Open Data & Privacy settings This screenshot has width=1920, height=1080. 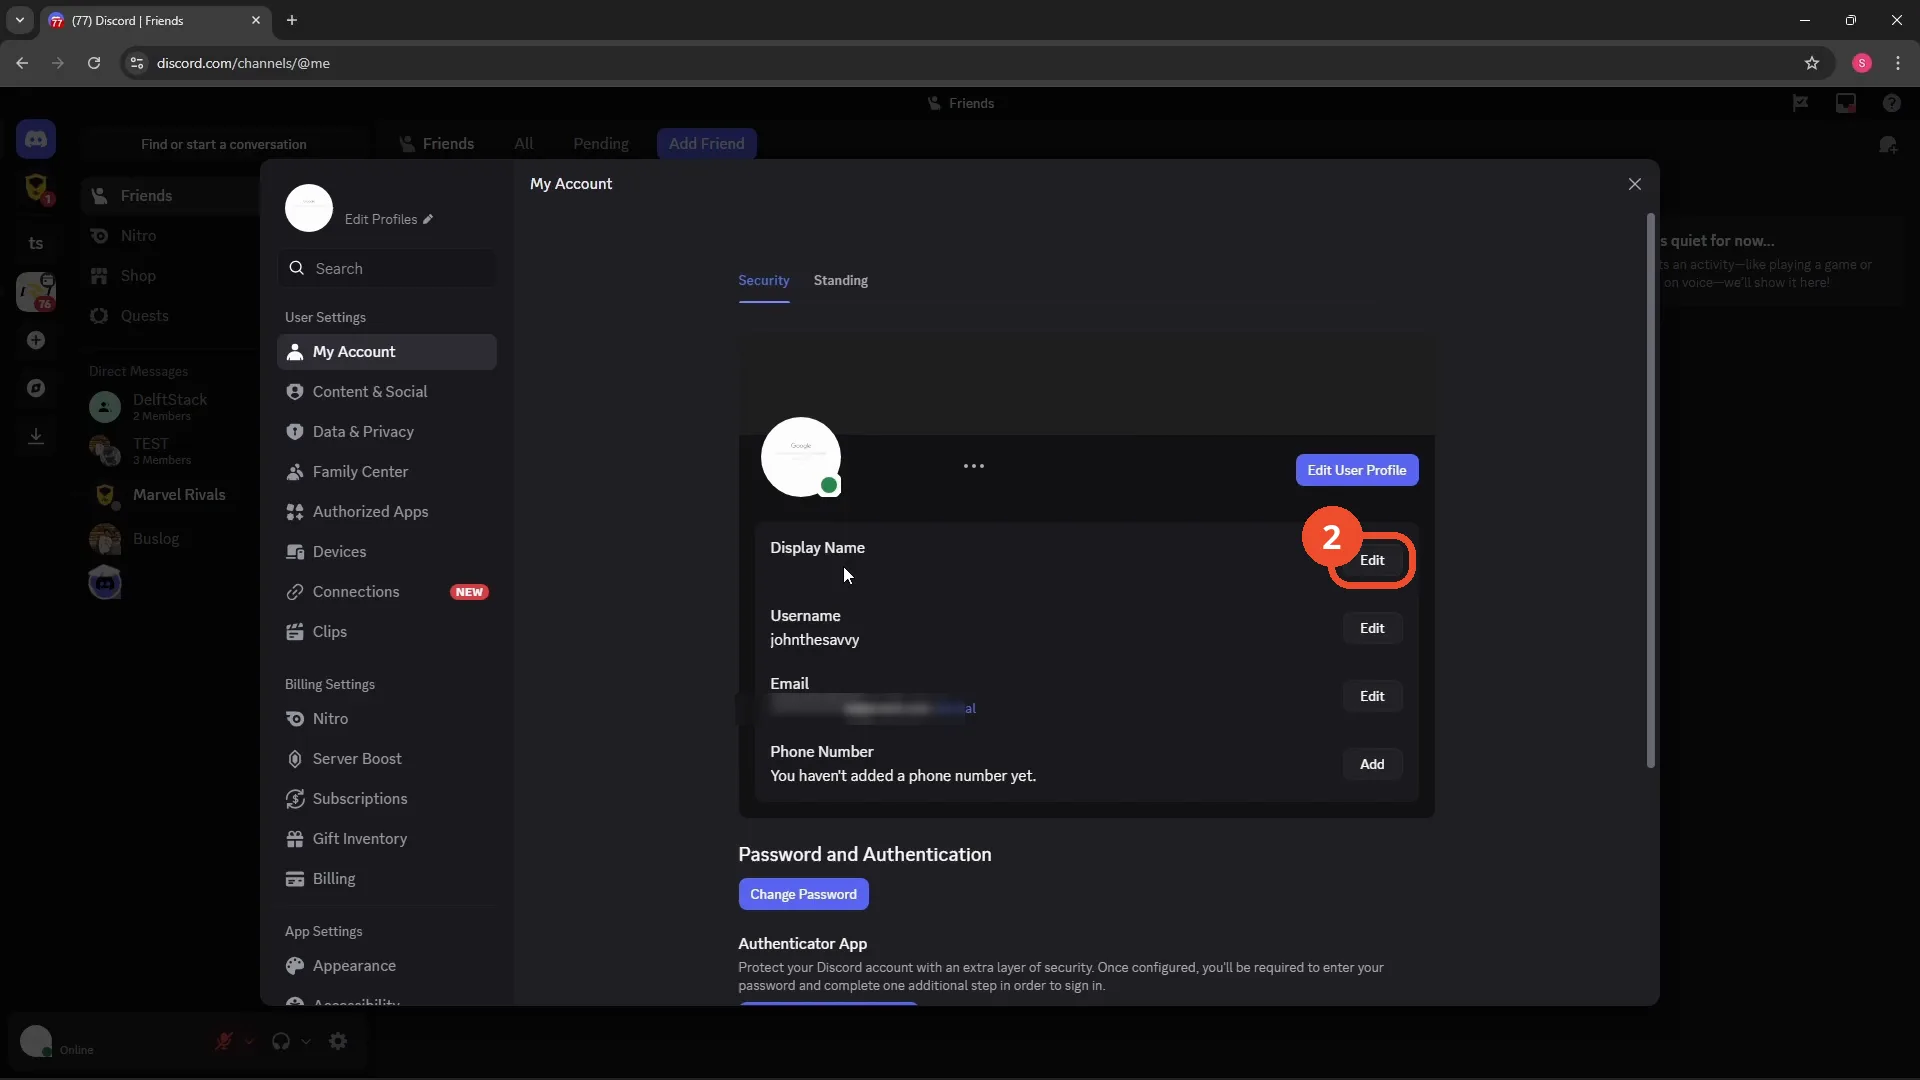point(386,432)
